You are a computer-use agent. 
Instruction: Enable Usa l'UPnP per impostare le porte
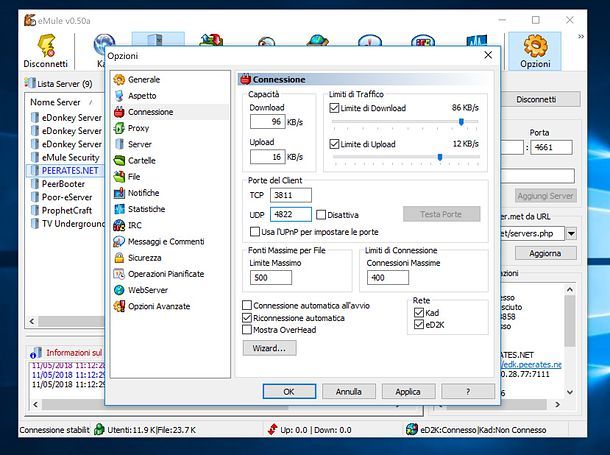255,232
